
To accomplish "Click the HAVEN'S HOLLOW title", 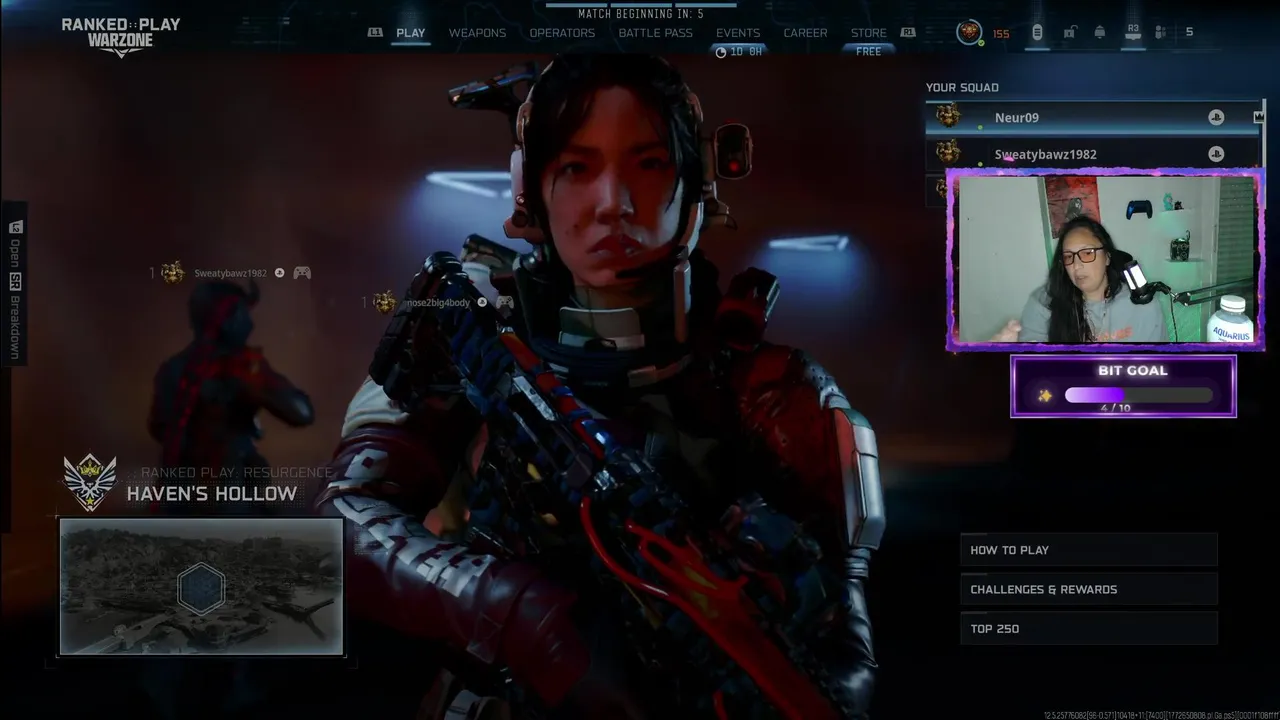I will 212,494.
